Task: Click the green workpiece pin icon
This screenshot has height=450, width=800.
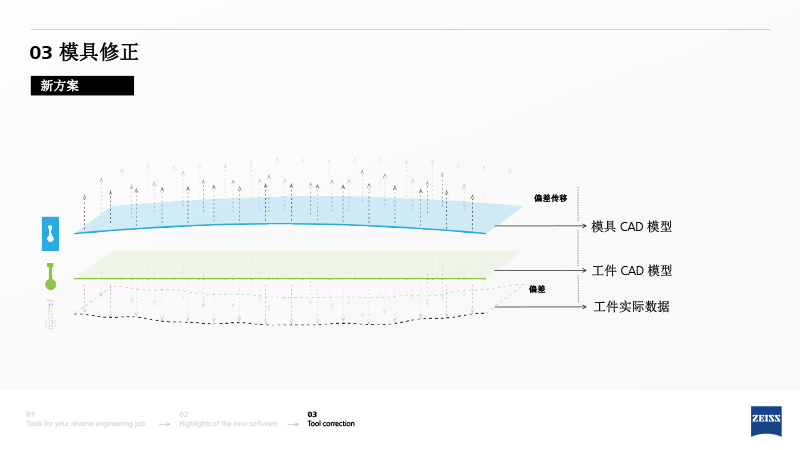Action: point(50,277)
